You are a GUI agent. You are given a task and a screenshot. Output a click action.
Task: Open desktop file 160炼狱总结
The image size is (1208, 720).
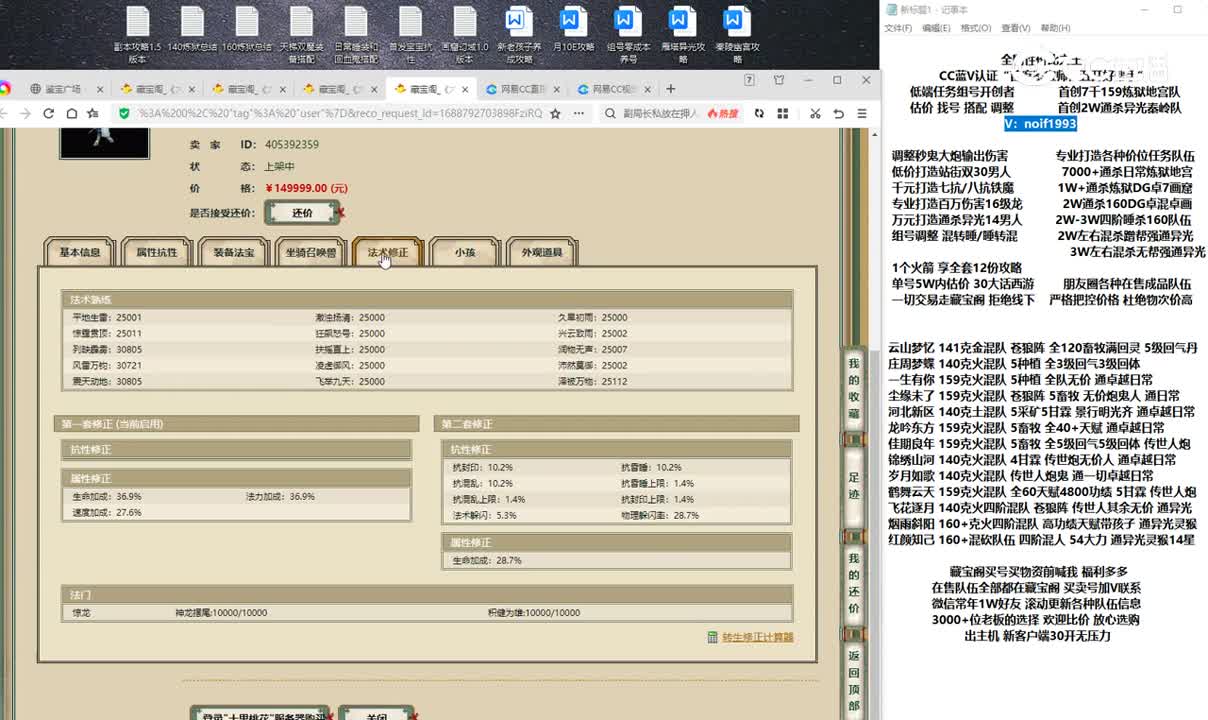tap(247, 29)
